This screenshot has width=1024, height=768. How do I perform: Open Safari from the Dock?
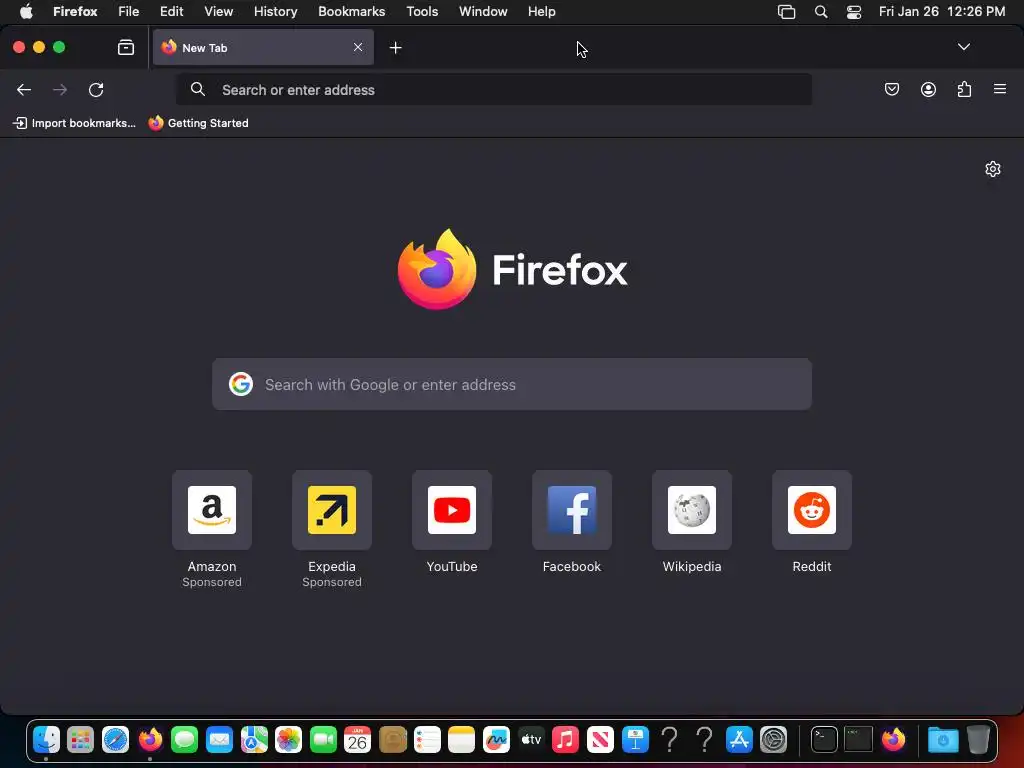[116, 740]
